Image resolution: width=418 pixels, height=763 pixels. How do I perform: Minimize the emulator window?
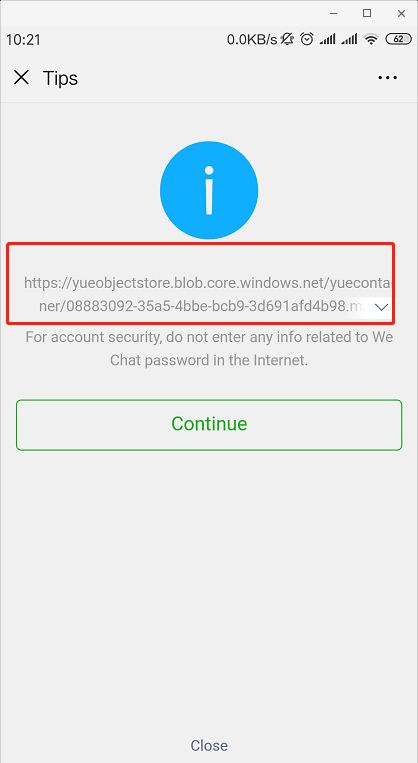[334, 14]
